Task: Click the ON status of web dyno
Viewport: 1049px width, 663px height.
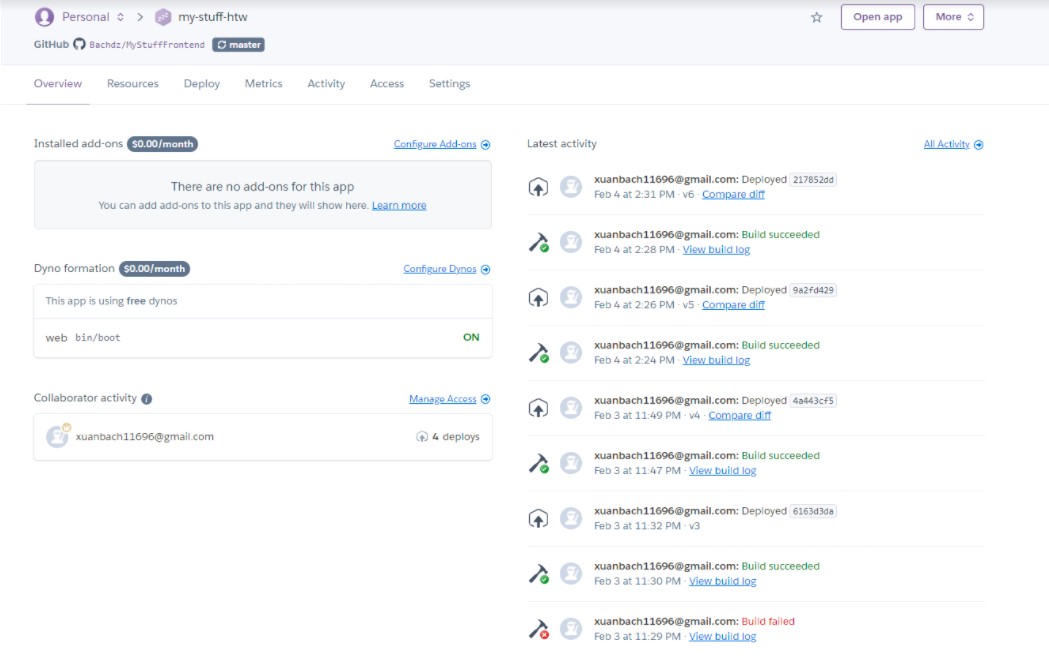Action: coord(471,337)
